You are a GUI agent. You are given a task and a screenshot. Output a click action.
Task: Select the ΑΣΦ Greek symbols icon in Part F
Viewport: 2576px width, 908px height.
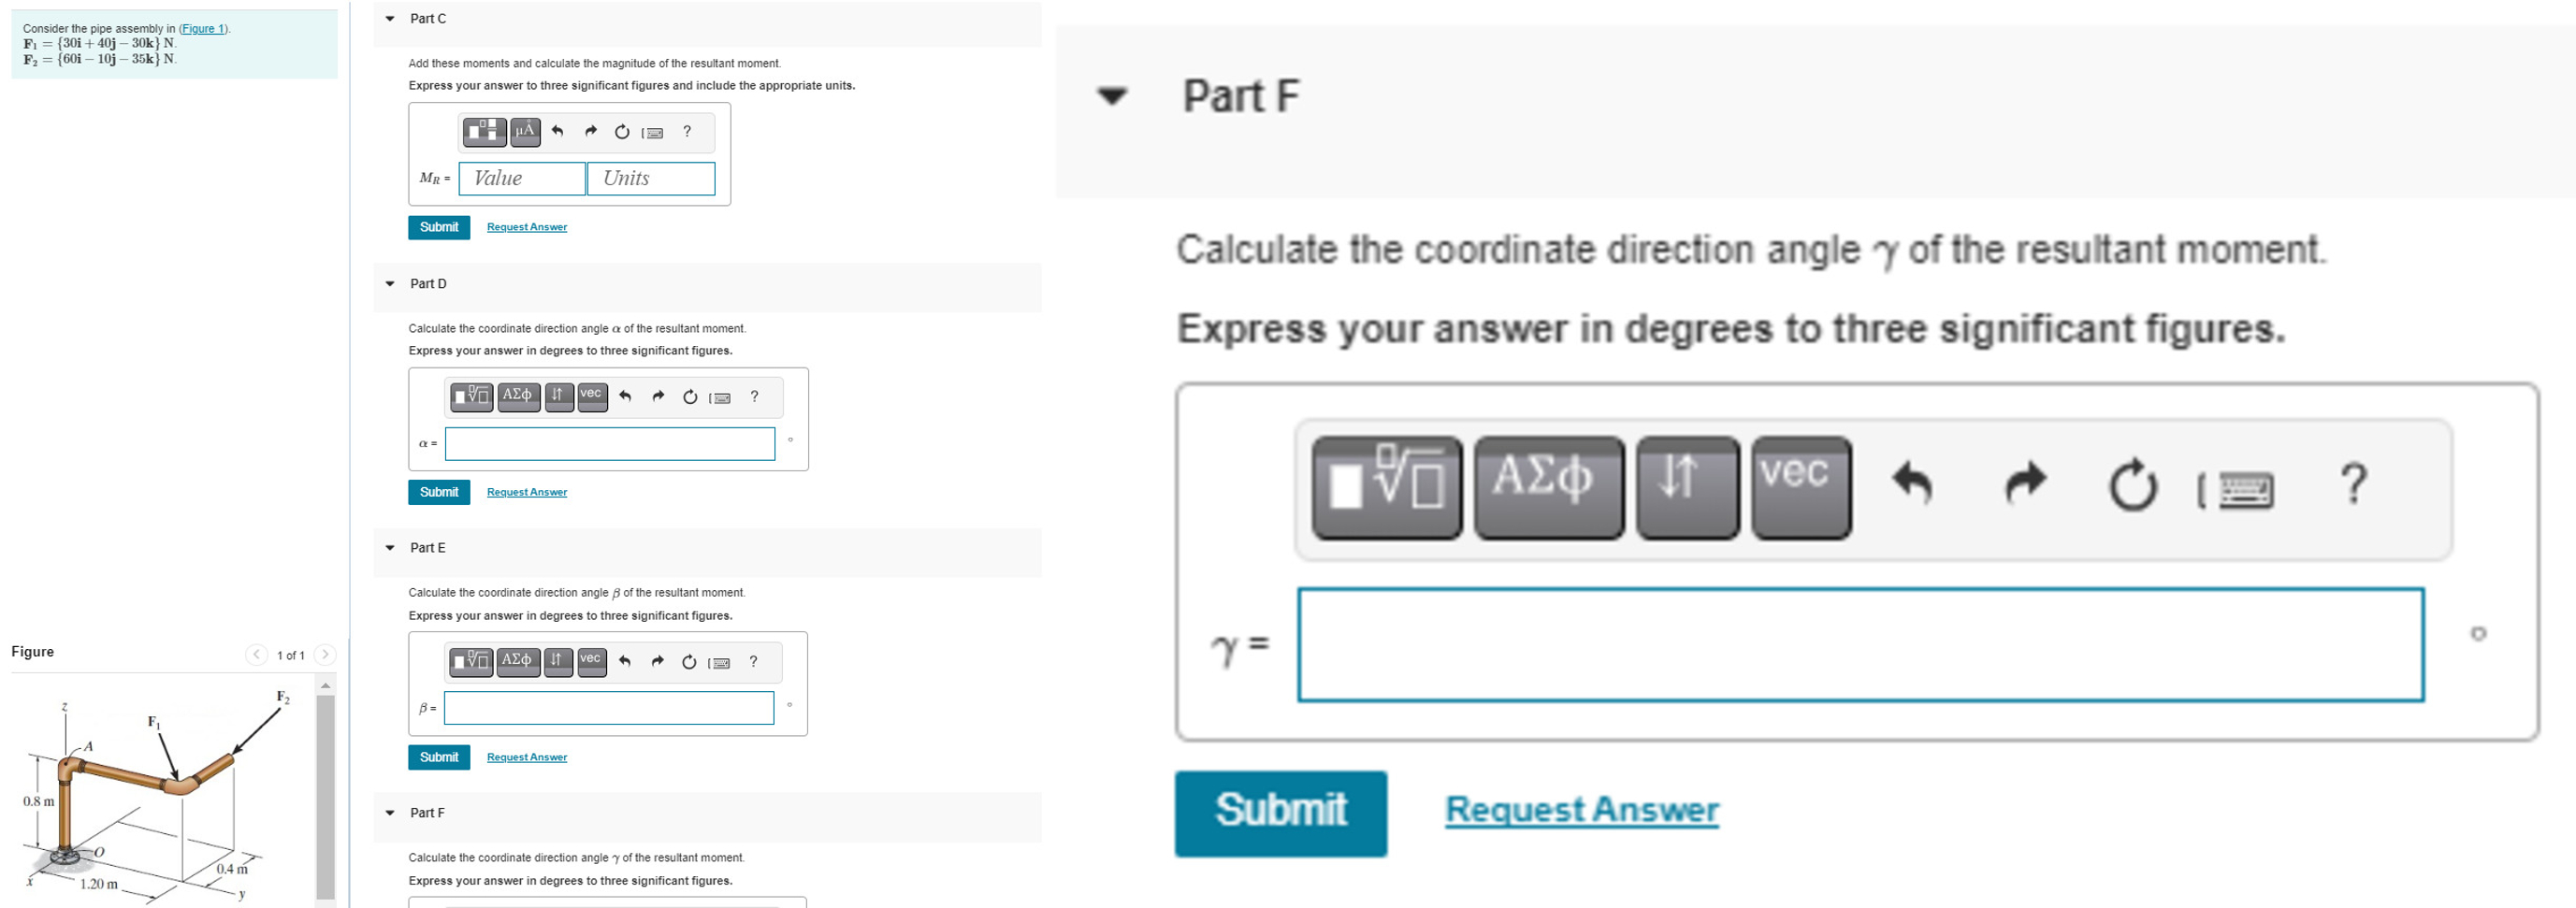pyautogui.click(x=1547, y=486)
